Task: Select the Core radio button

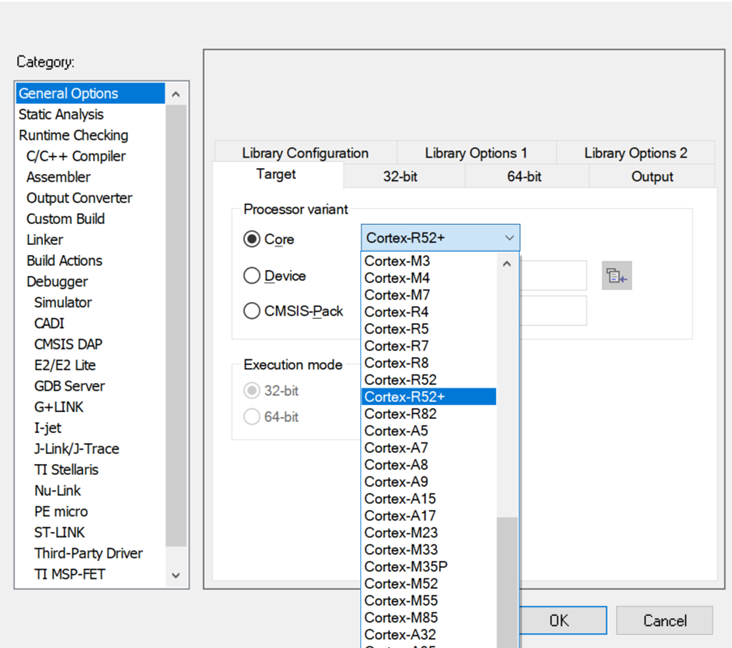Action: (252, 240)
